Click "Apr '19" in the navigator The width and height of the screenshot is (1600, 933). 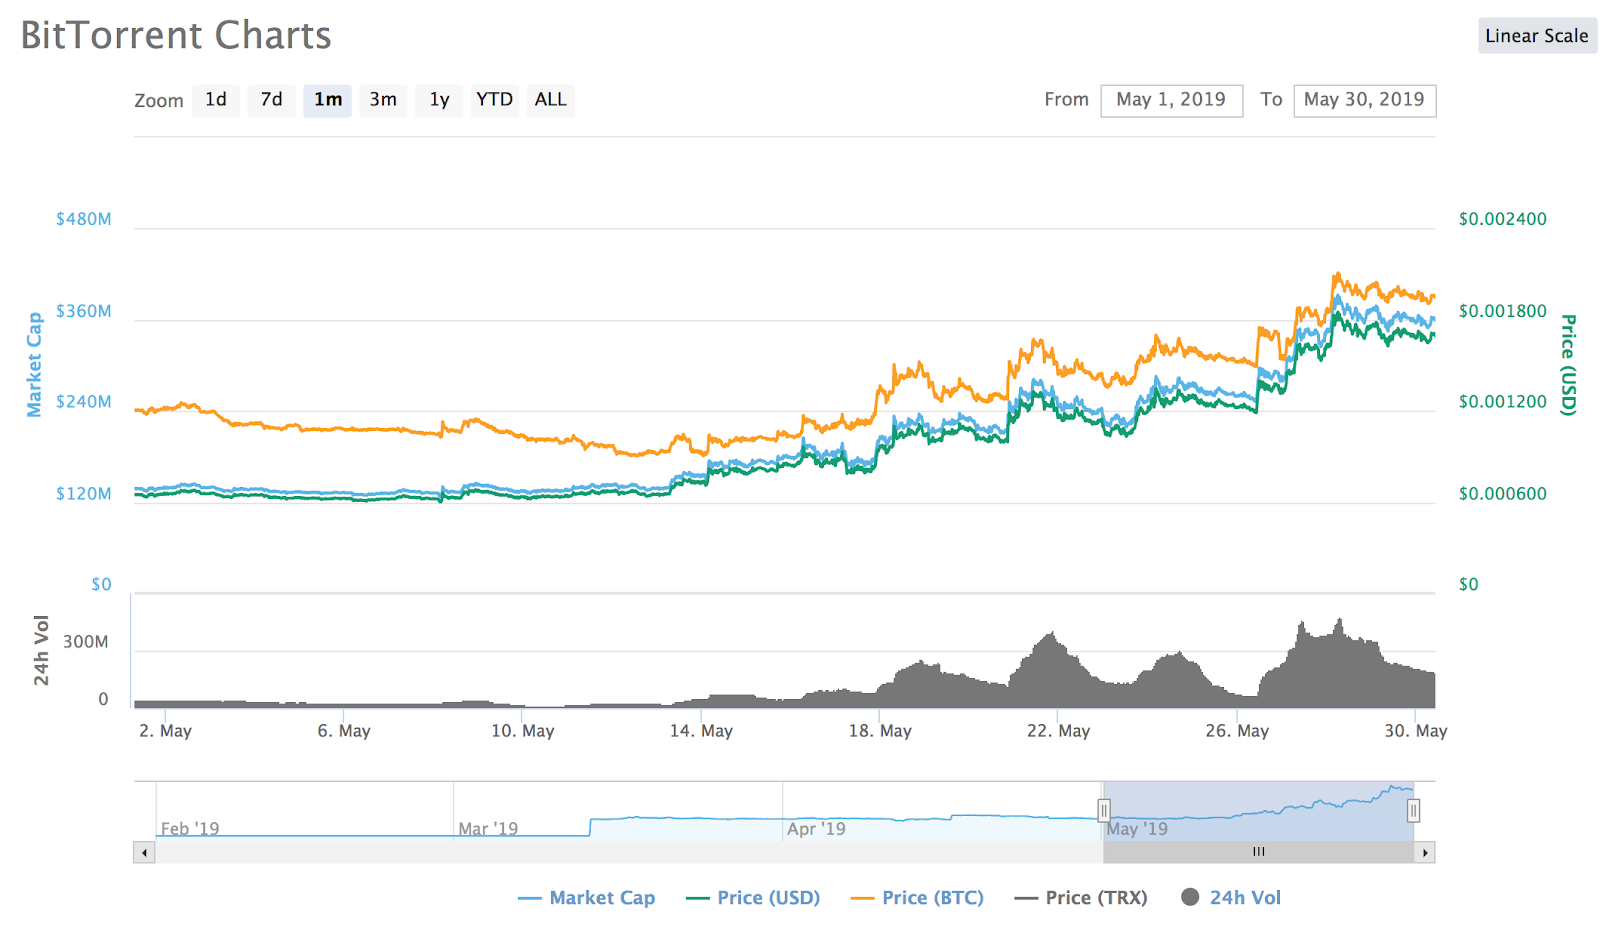coord(816,829)
